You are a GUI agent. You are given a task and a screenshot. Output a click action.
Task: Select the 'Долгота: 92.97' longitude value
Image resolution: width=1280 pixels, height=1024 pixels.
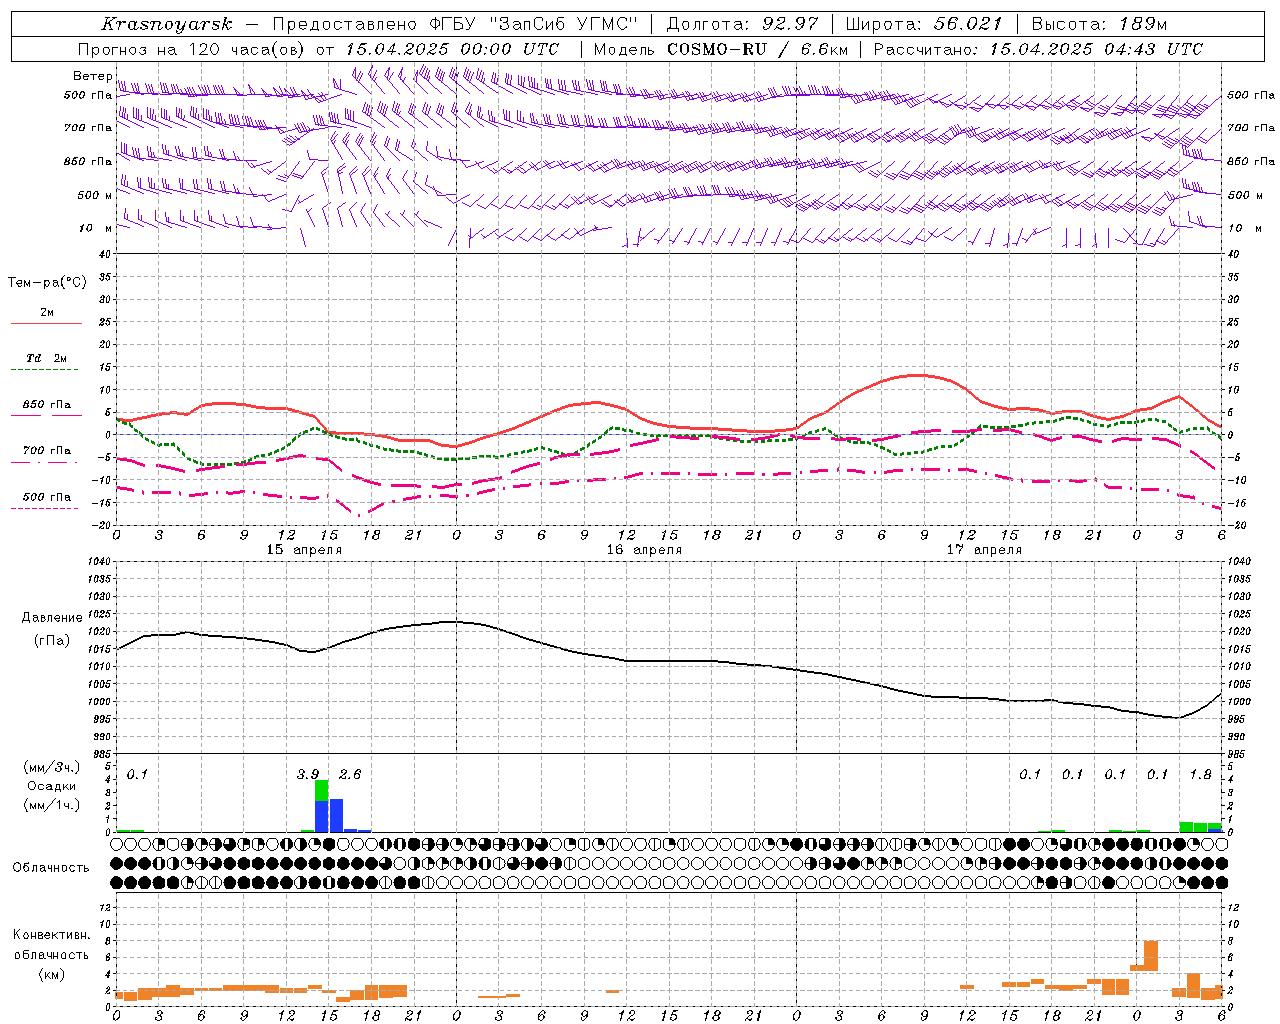tap(741, 24)
